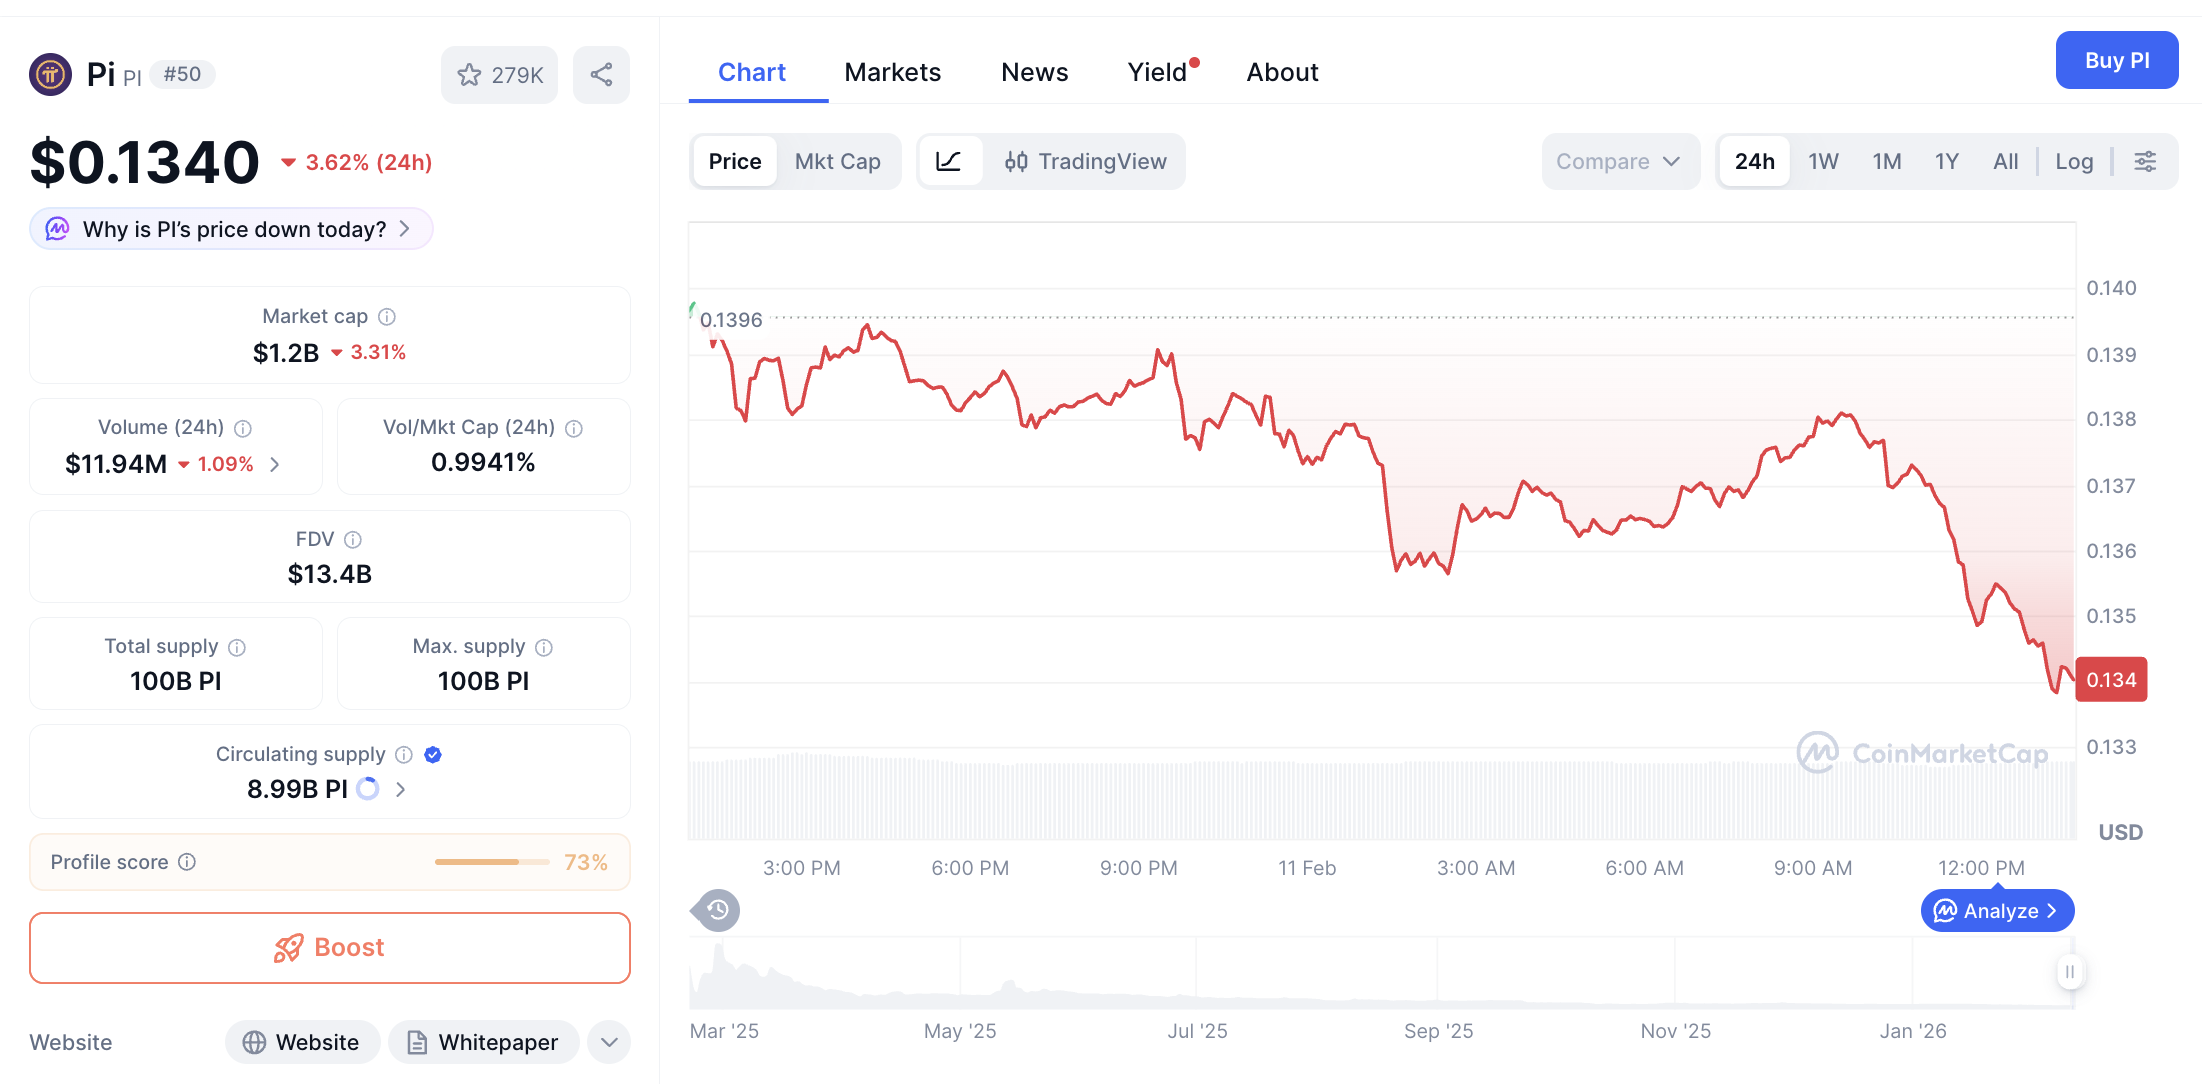
Task: Enable logarithmic scale with Log toggle
Action: click(x=2073, y=161)
